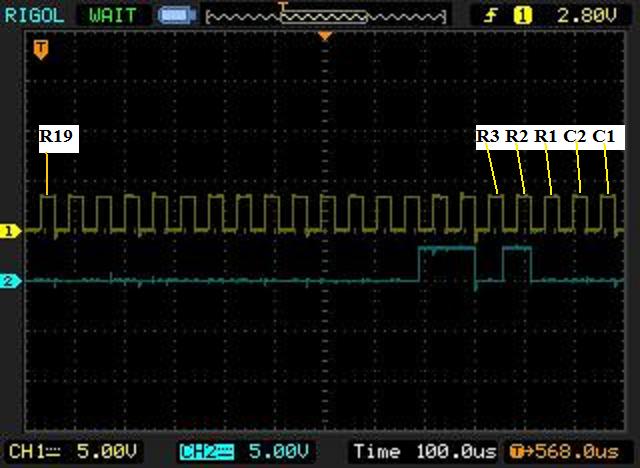Select the R19 pulse annotation label
Image resolution: width=640 pixels, height=468 pixels.
click(x=57, y=137)
